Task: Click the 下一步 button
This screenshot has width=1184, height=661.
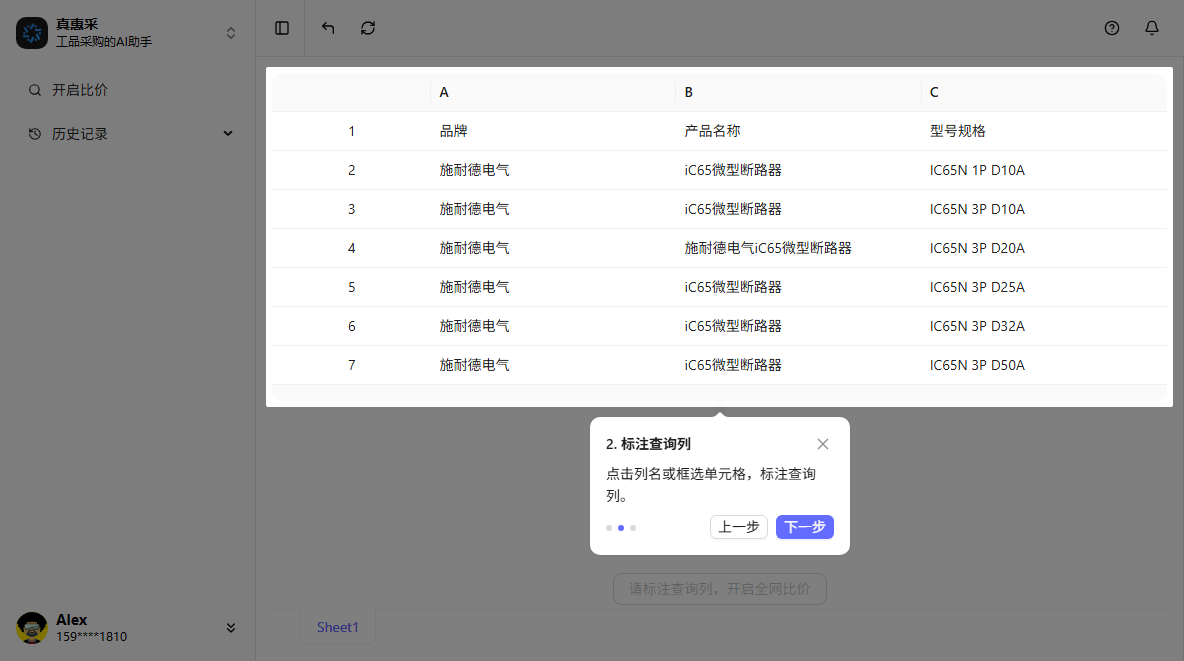Action: pos(804,527)
